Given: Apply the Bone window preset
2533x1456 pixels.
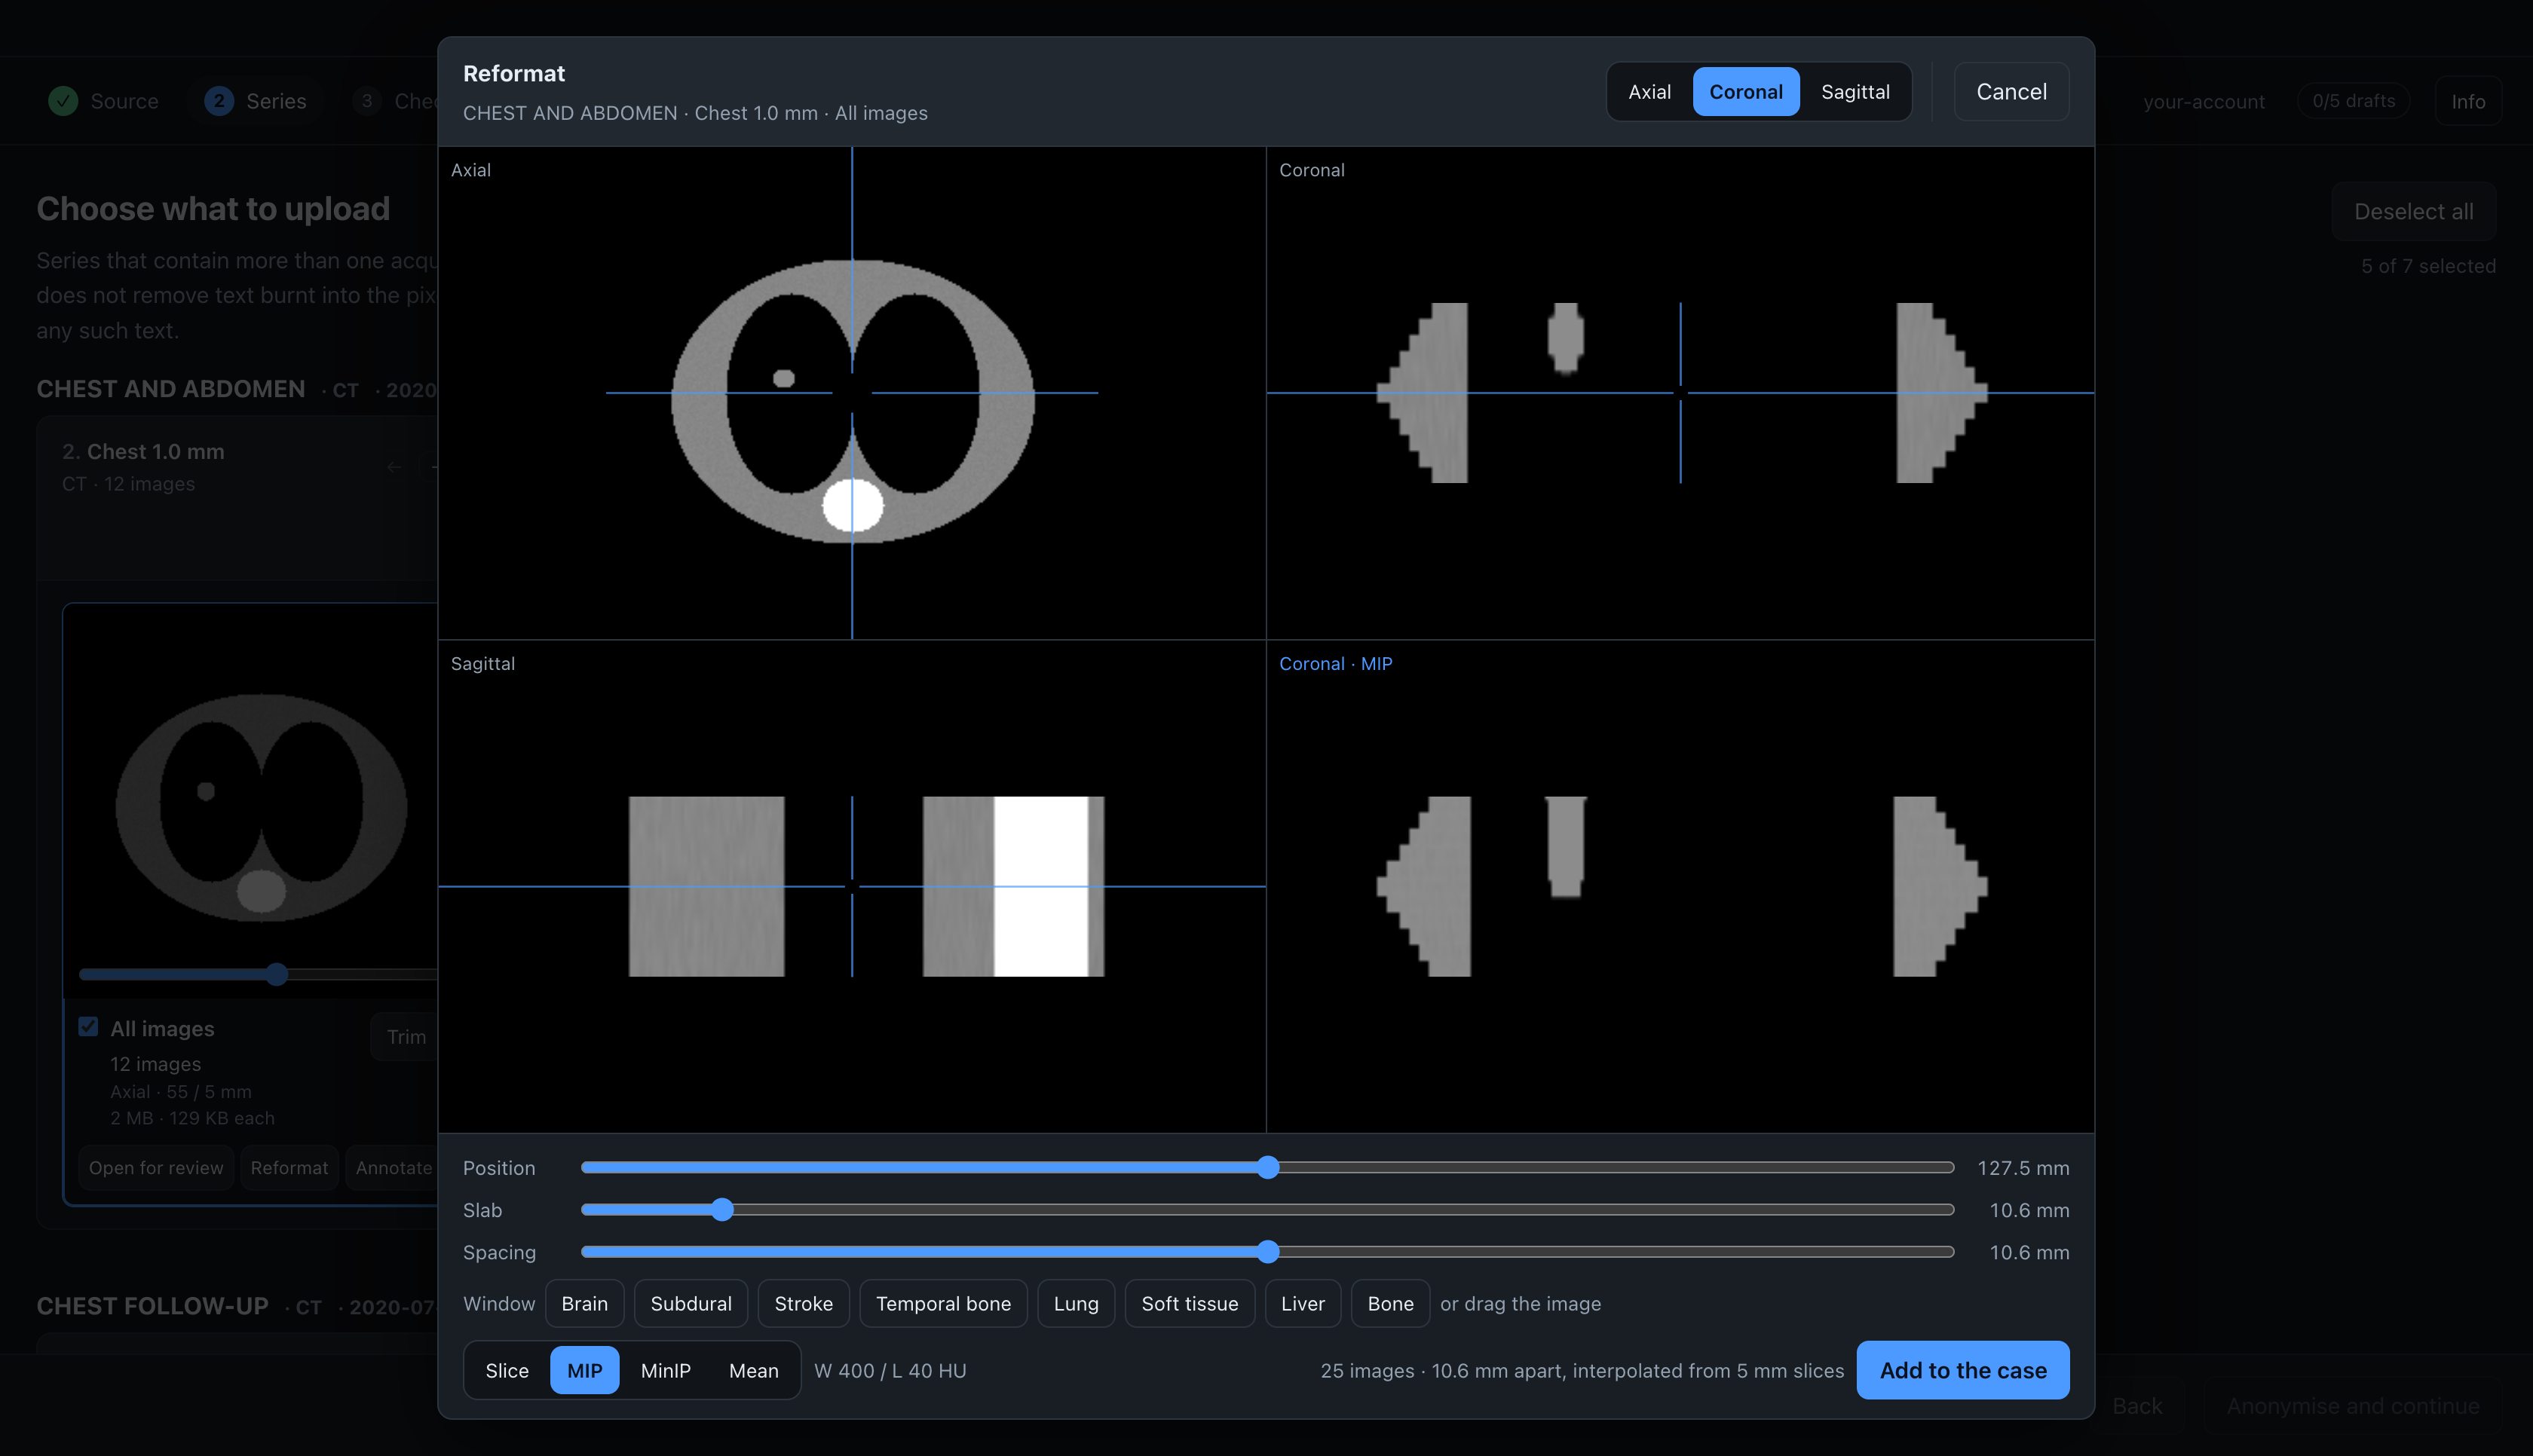Looking at the screenshot, I should [x=1390, y=1304].
